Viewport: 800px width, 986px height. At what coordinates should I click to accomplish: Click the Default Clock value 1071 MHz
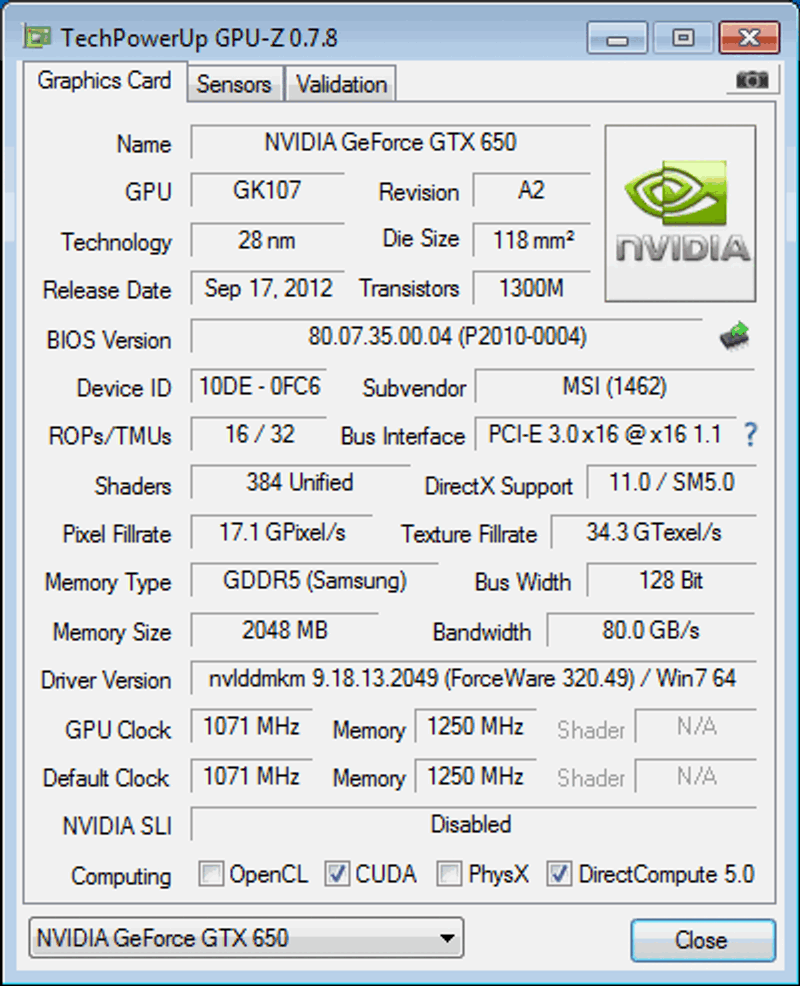pyautogui.click(x=252, y=776)
